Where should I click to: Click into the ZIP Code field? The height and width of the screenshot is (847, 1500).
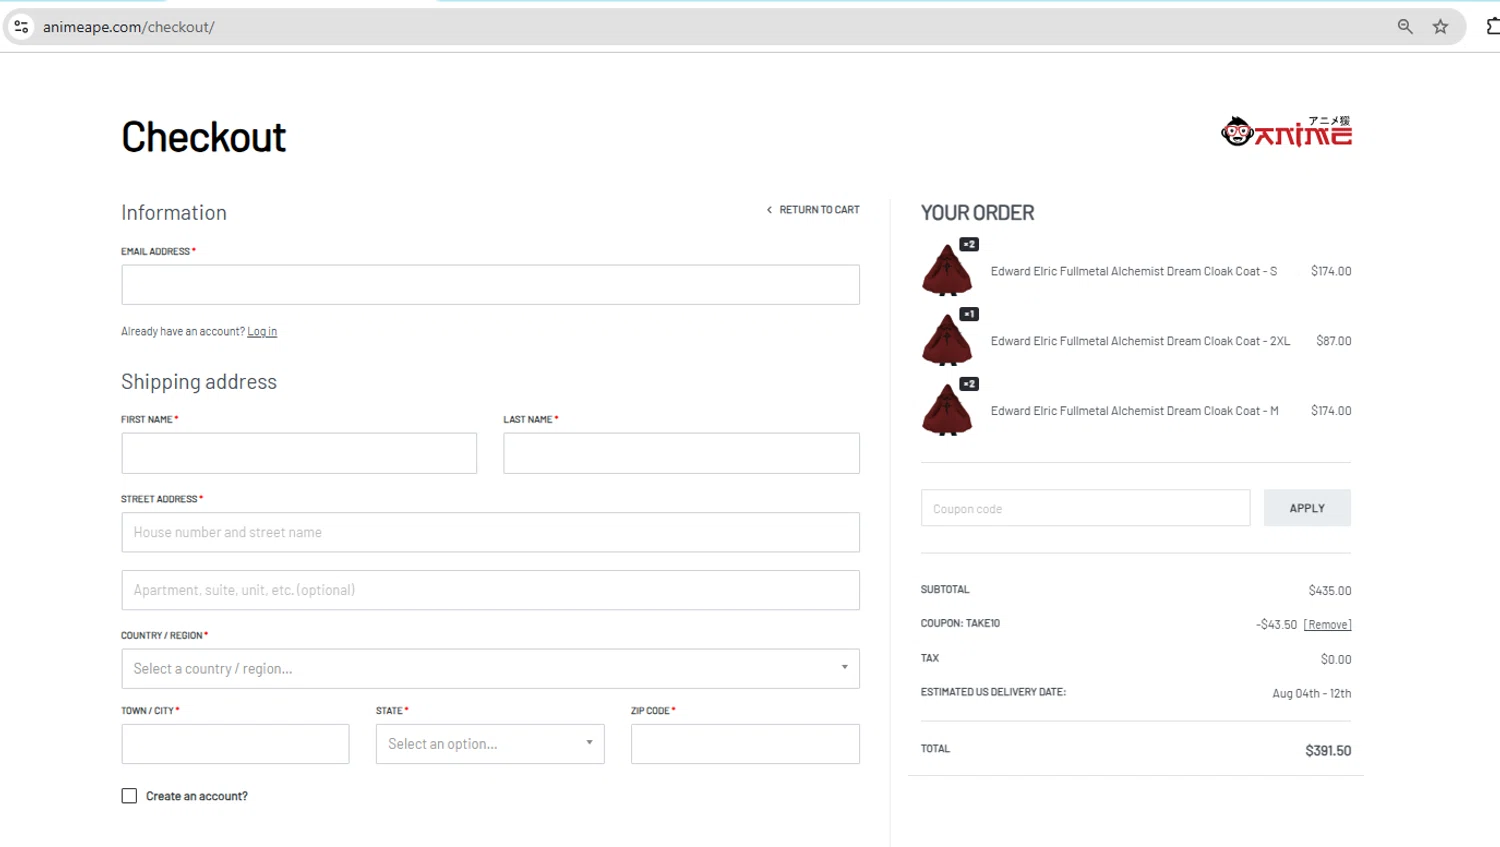pyautogui.click(x=745, y=744)
